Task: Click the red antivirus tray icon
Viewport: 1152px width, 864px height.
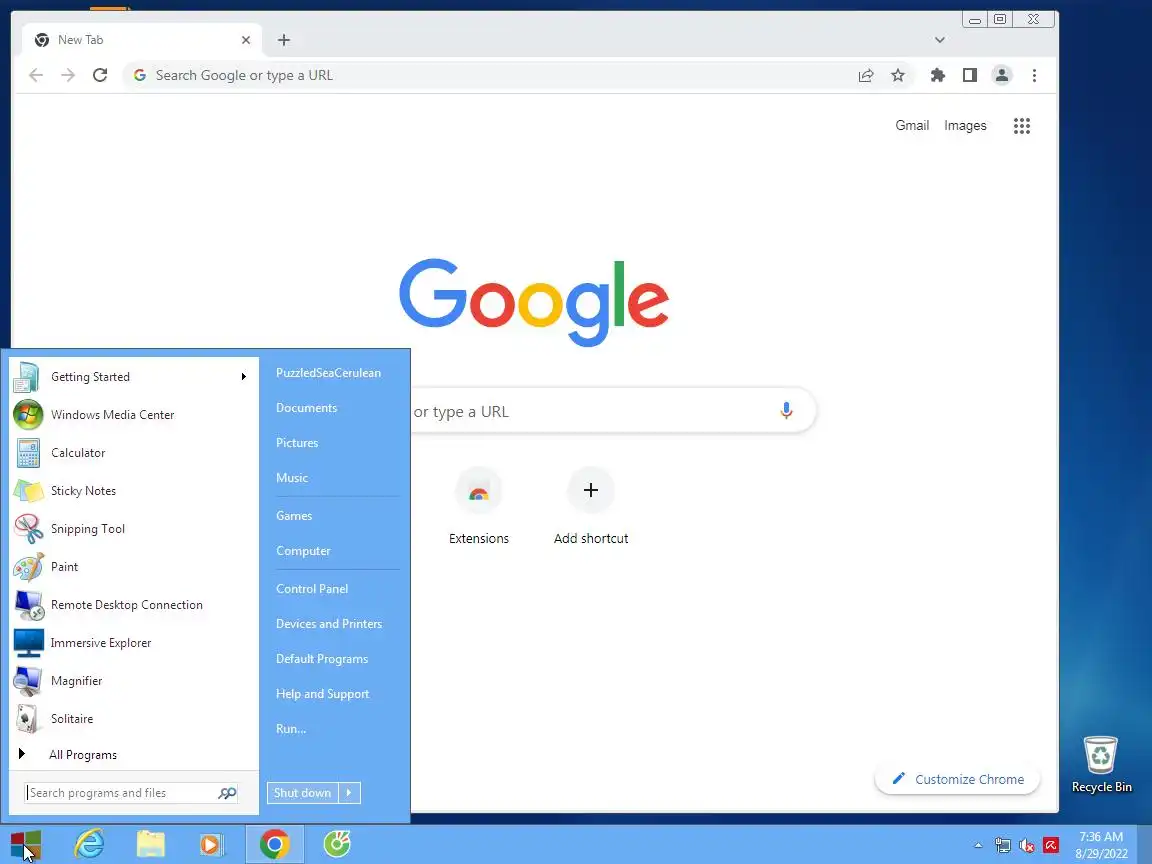Action: click(1051, 846)
